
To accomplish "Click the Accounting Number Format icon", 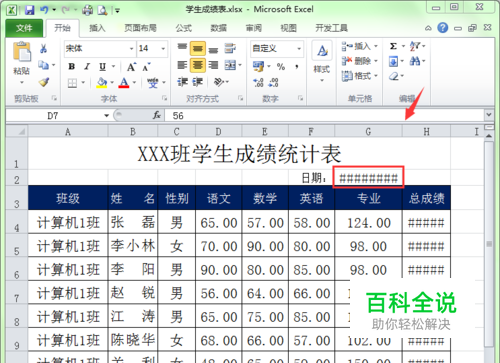I will tap(258, 66).
